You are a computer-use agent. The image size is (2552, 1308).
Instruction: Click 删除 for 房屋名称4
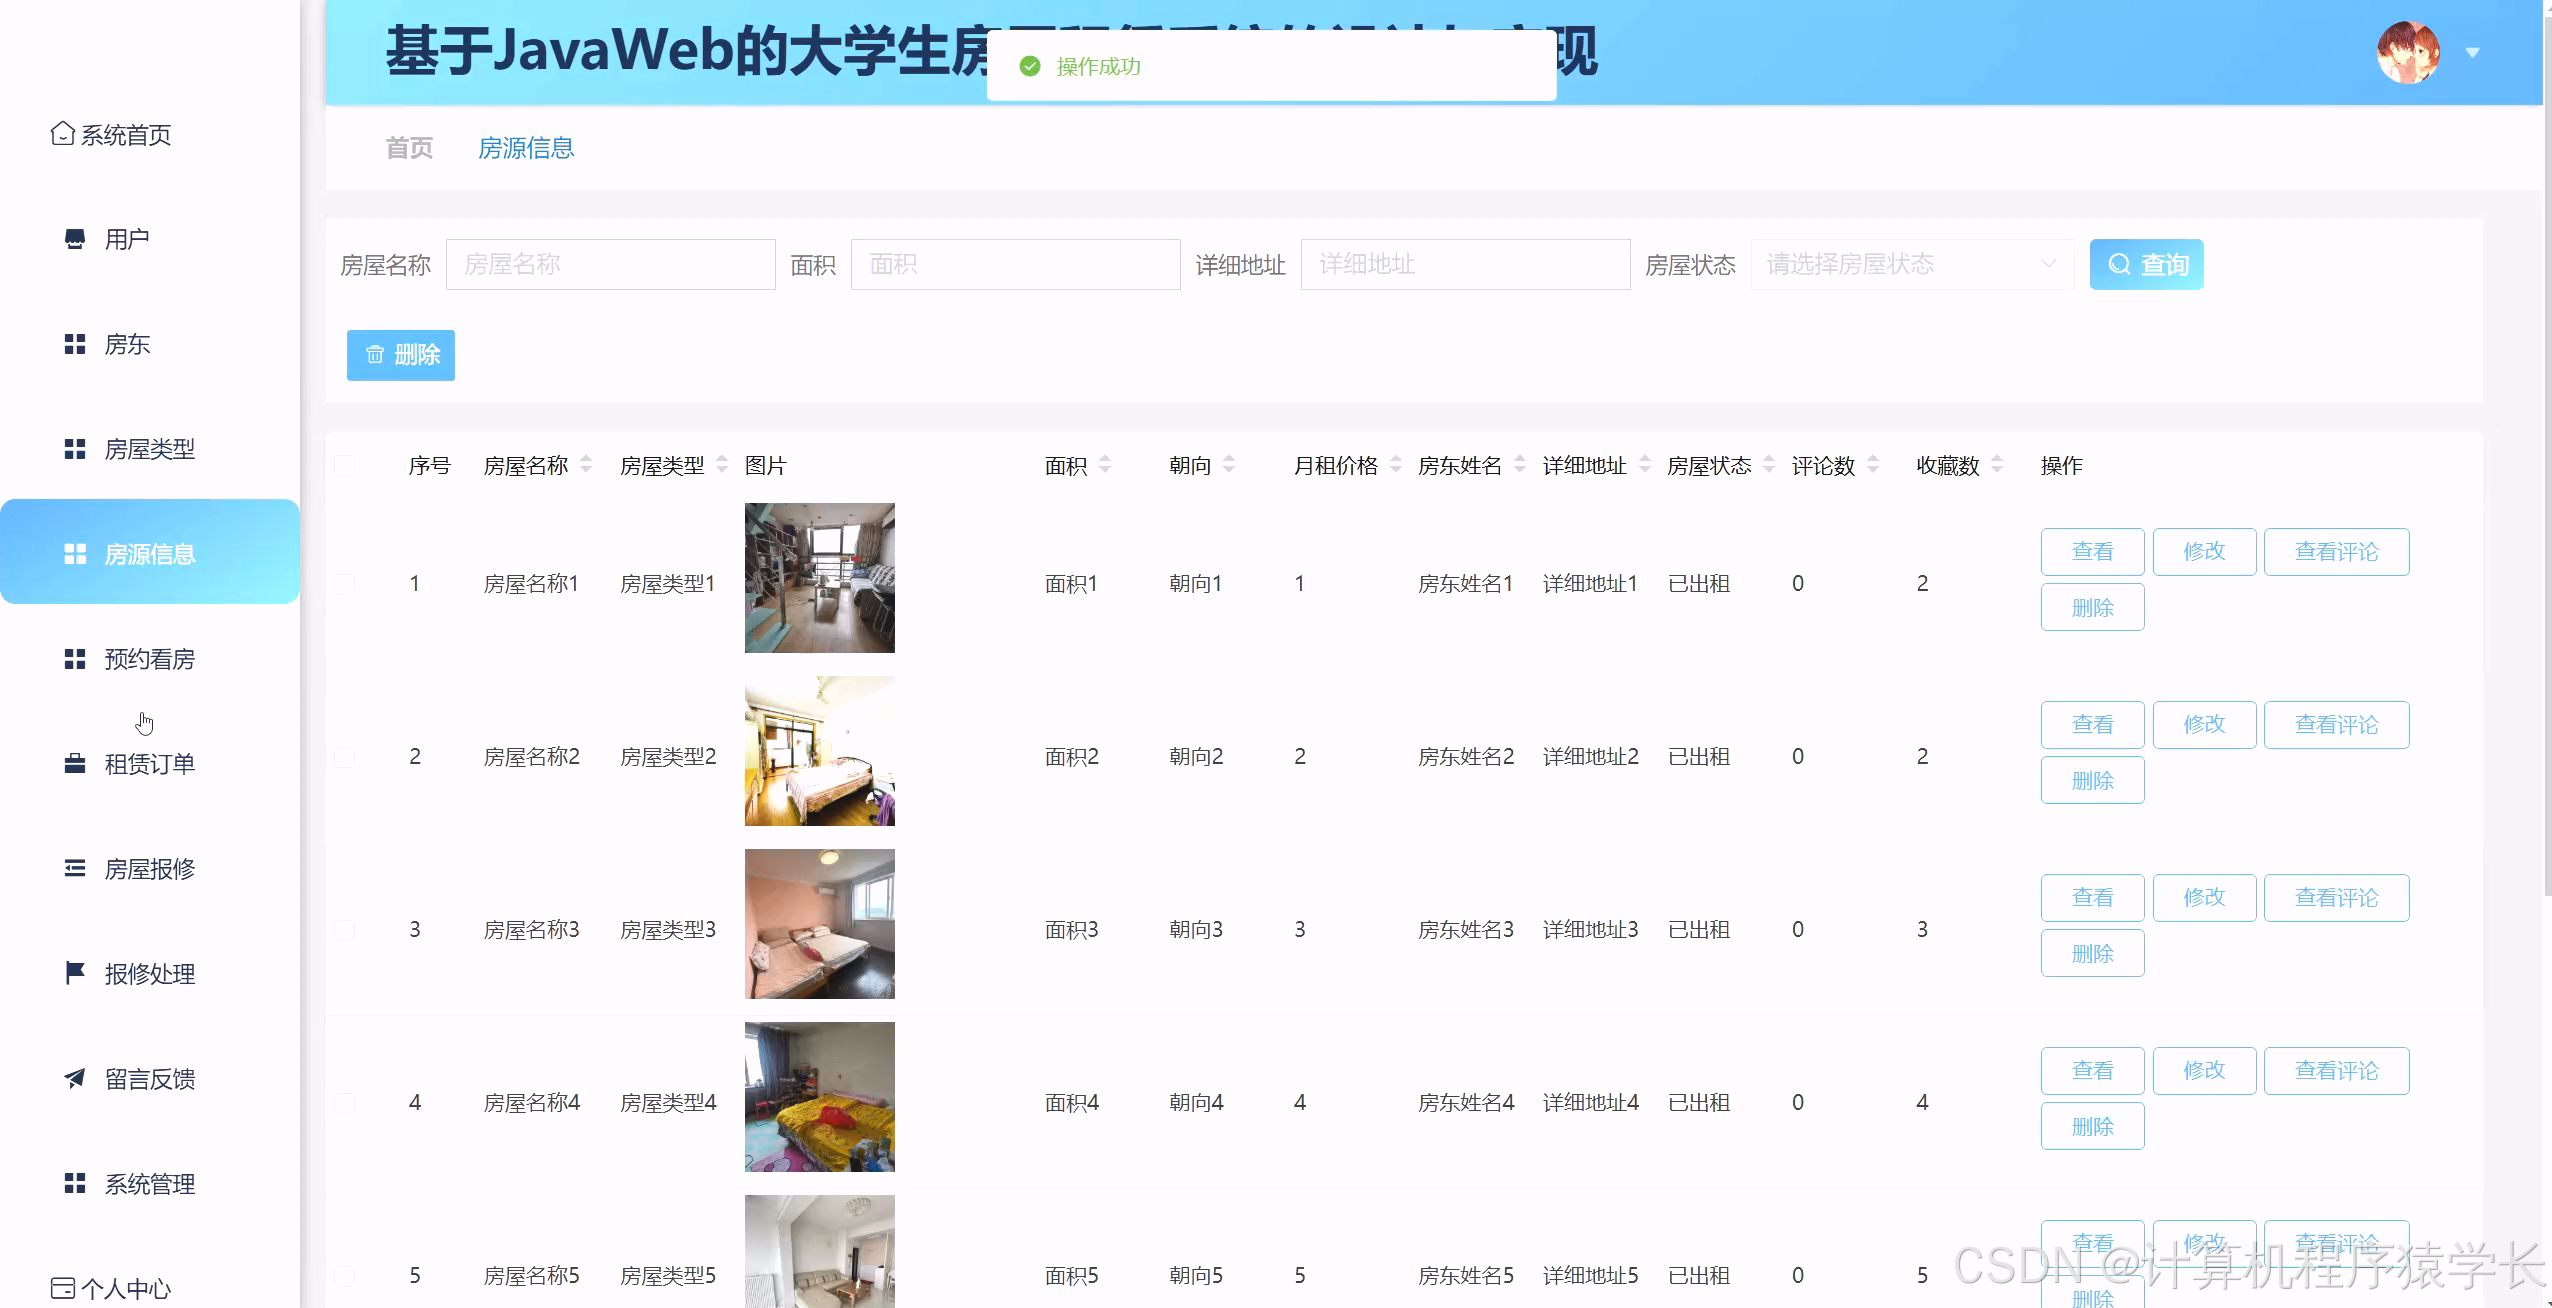pos(2092,1127)
